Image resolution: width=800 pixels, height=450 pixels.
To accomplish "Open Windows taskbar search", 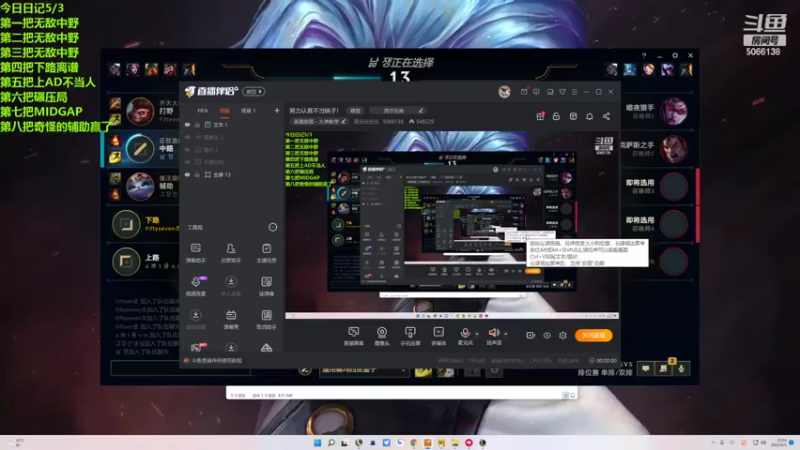I will [331, 443].
